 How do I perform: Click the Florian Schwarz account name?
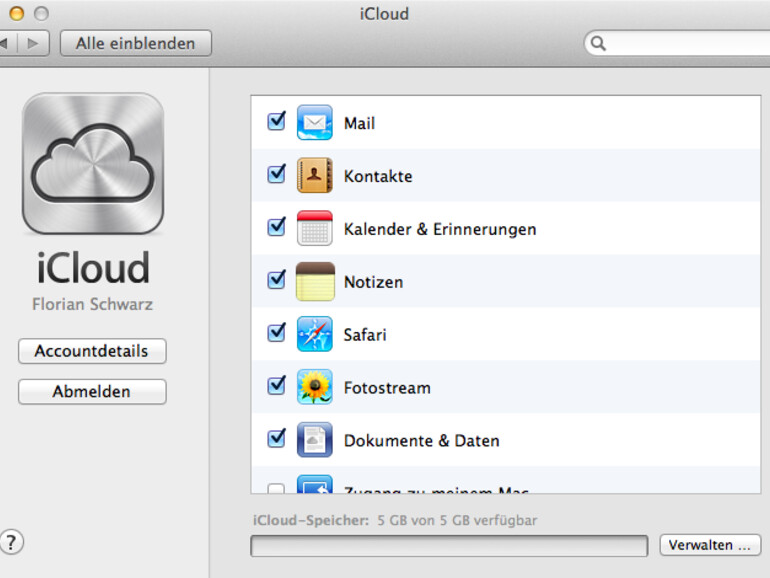[x=92, y=304]
